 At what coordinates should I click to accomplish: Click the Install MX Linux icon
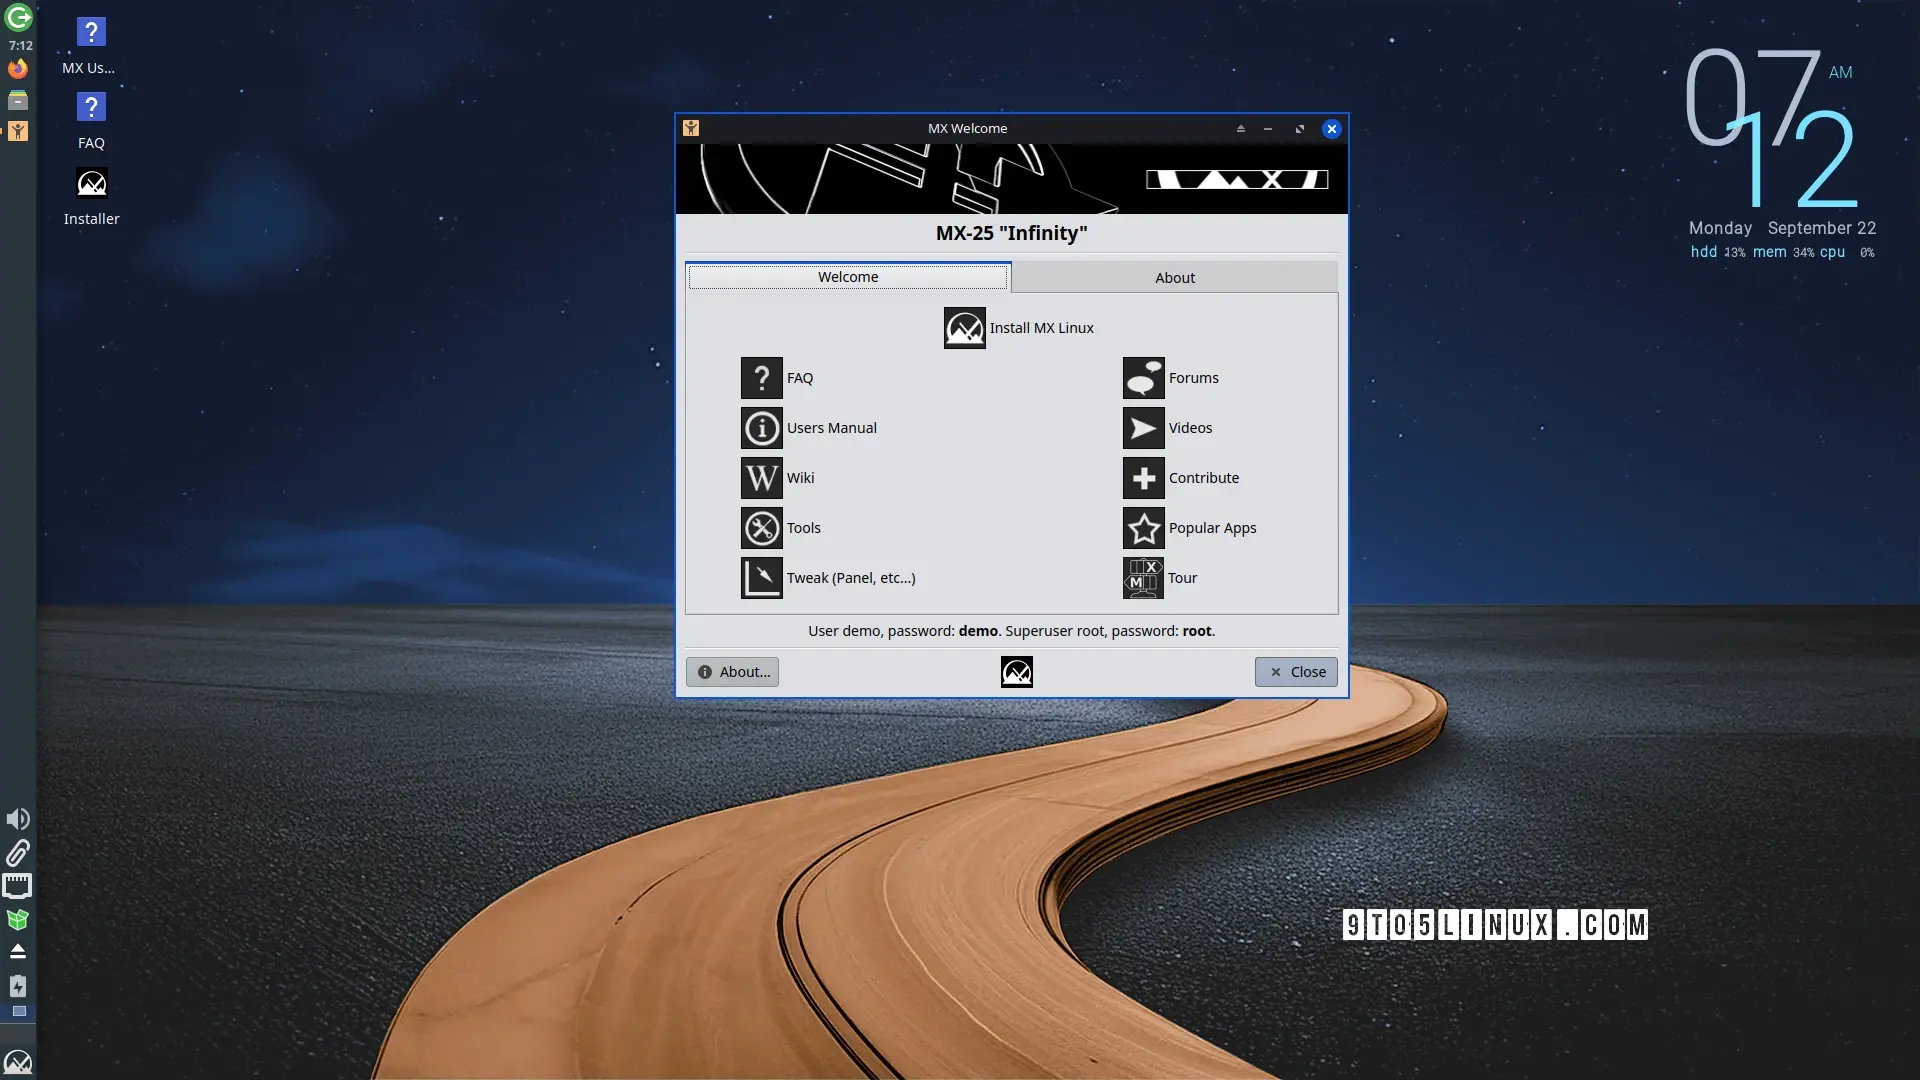pos(964,328)
